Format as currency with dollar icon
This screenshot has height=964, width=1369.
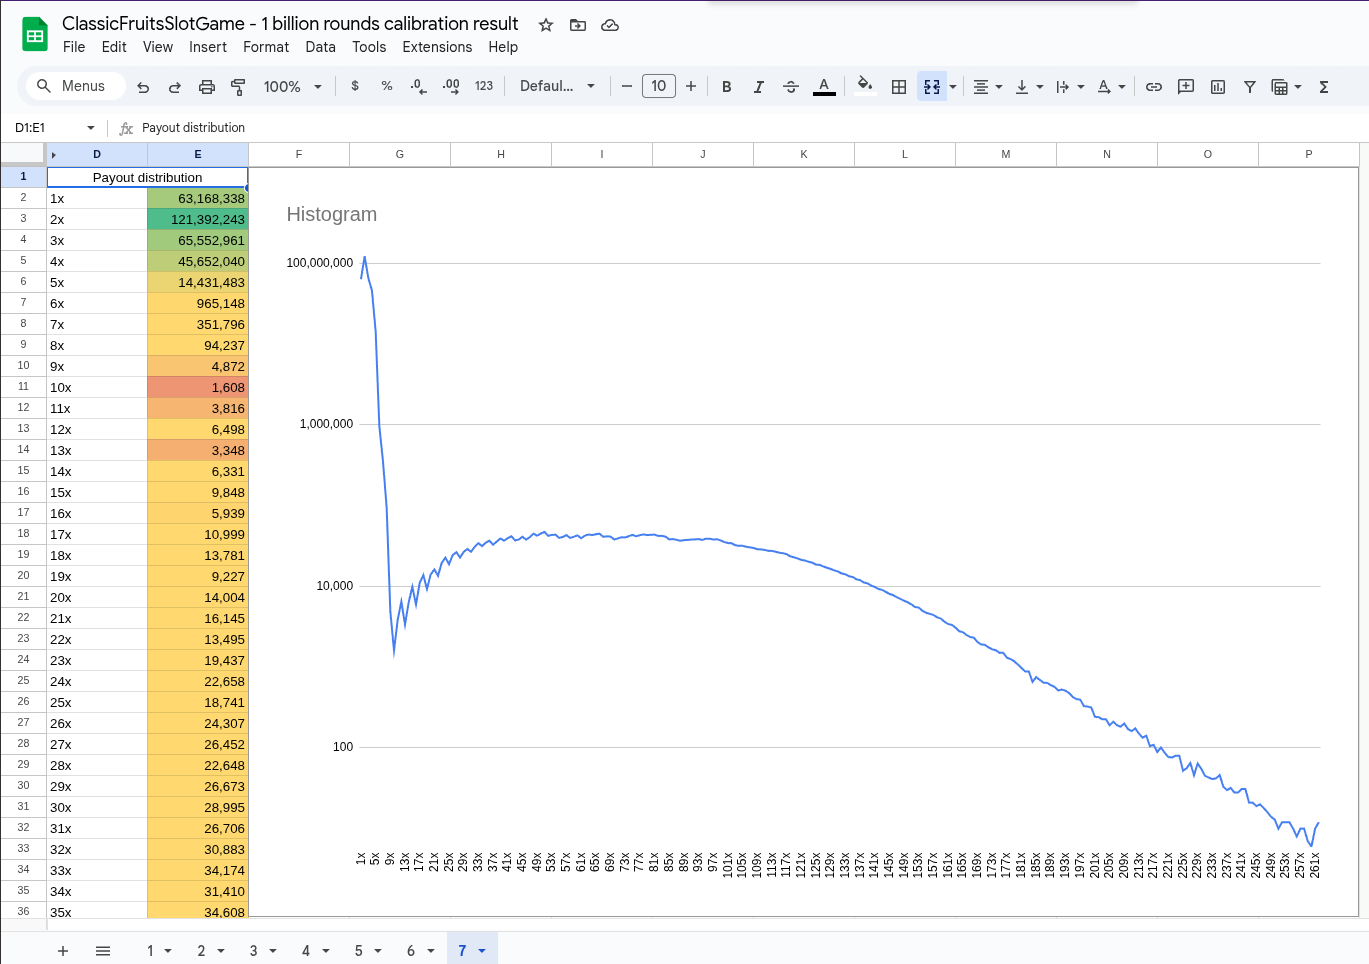[x=355, y=86]
